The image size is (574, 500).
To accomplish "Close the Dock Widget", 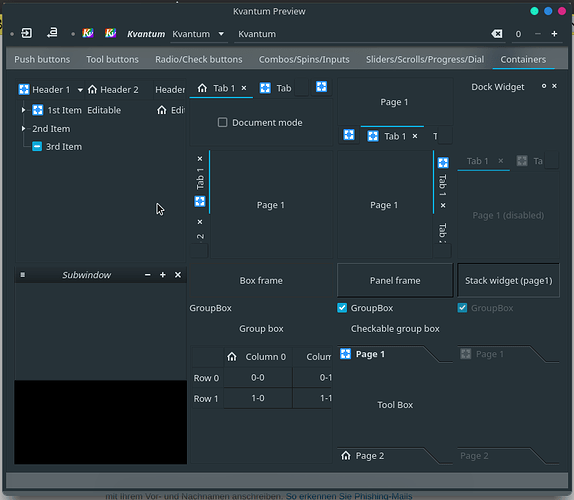I will click(554, 86).
